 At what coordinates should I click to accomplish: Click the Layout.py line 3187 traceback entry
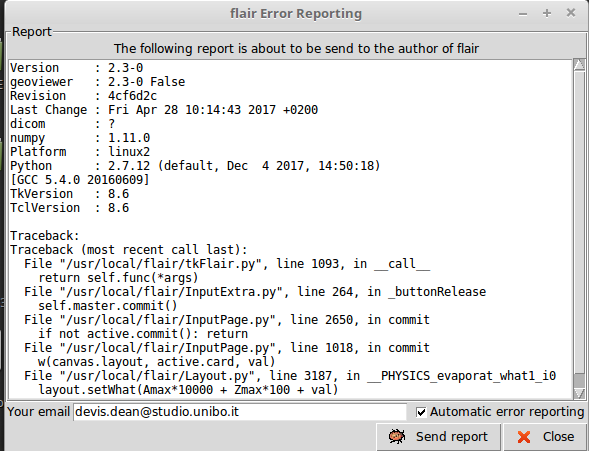click(290, 376)
